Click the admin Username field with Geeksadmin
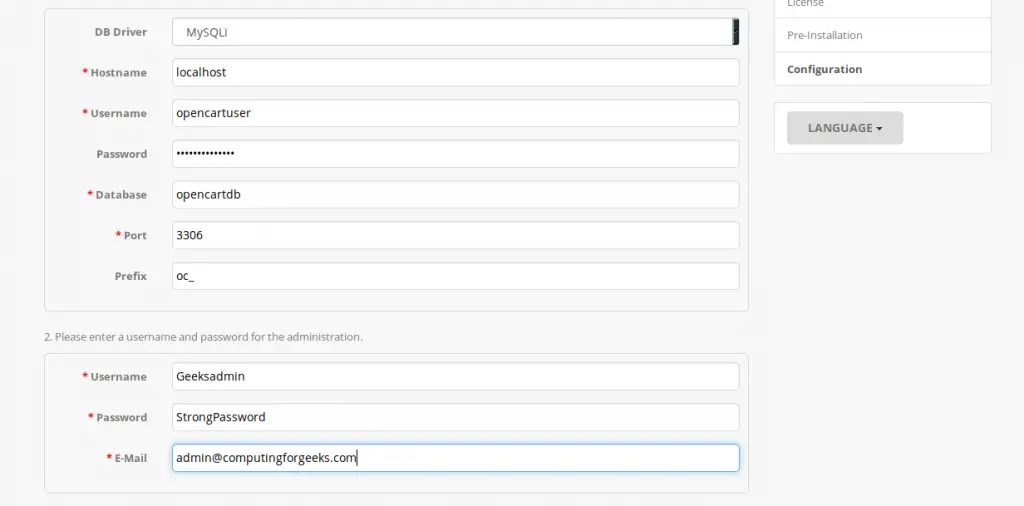1024x506 pixels. [x=455, y=377]
